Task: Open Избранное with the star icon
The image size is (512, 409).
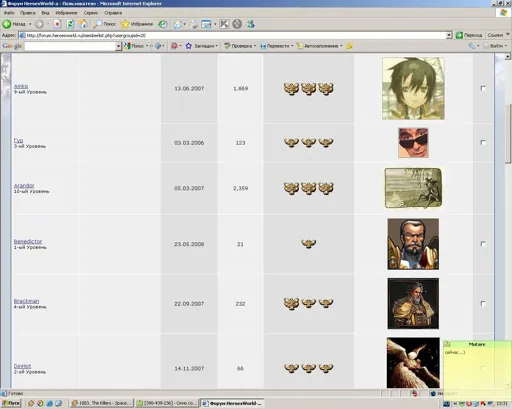Action: [x=137, y=24]
